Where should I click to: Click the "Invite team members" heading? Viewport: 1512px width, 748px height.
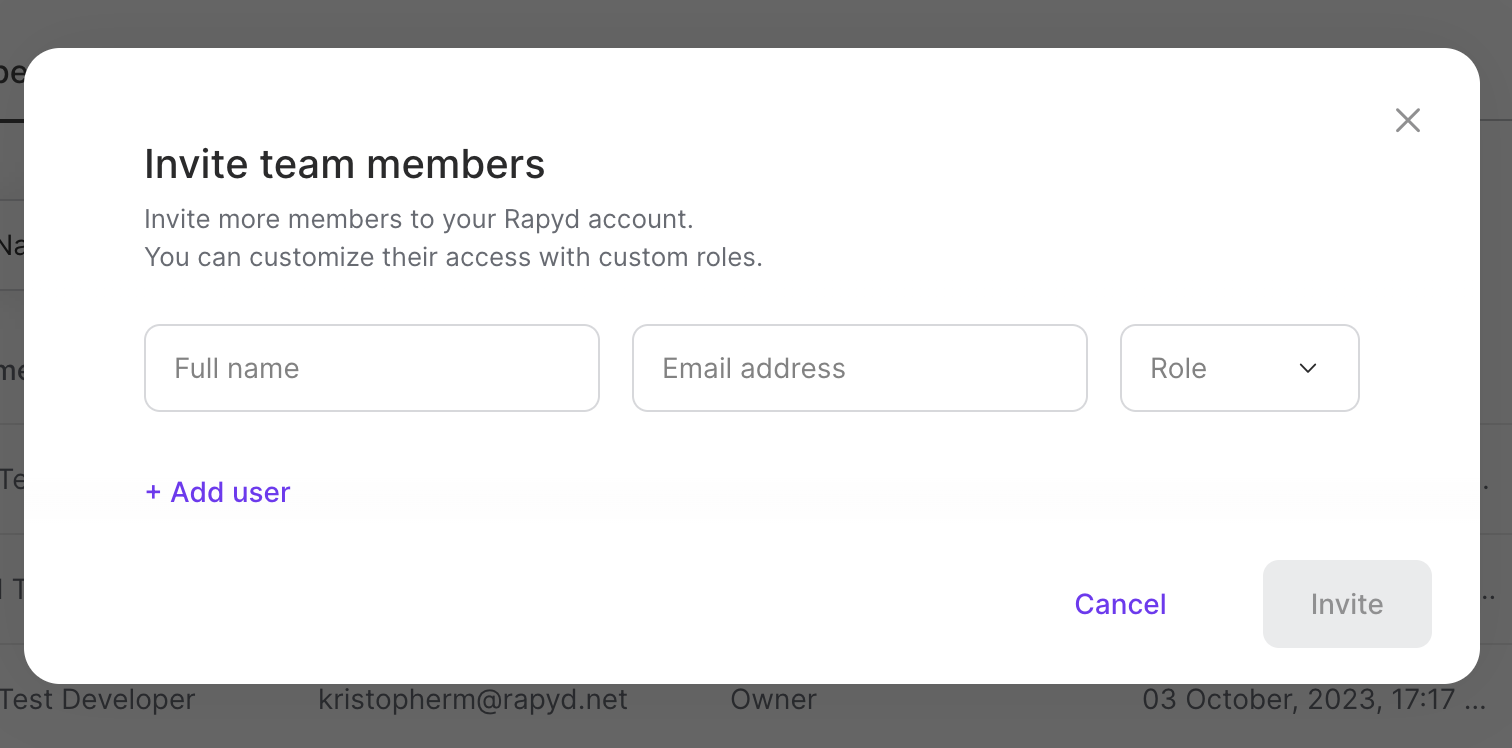(344, 164)
